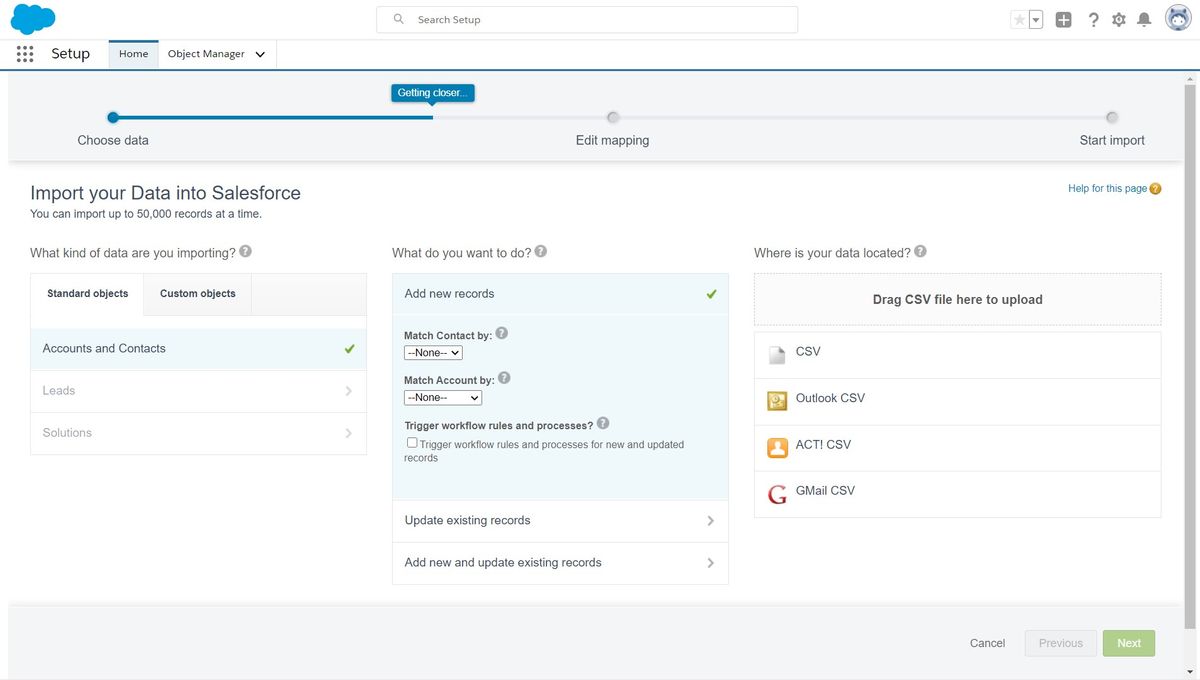Select Update existing records option
Screen dimensions: 1200x680
[560, 521]
